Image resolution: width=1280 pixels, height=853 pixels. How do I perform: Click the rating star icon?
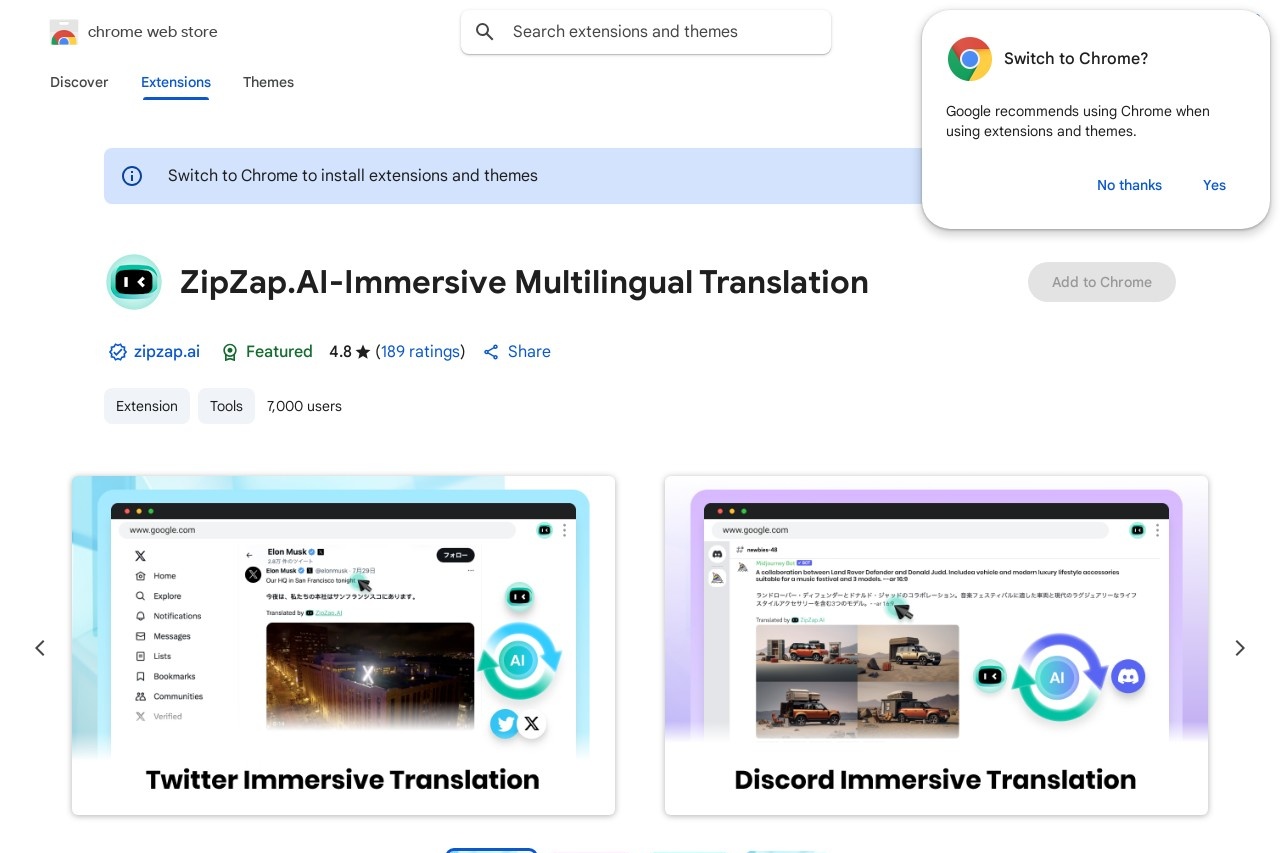coord(363,352)
